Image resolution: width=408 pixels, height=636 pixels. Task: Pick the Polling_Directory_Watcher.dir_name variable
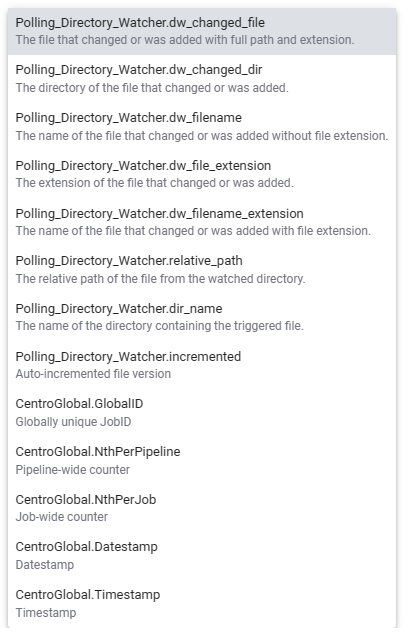[x=202, y=317]
